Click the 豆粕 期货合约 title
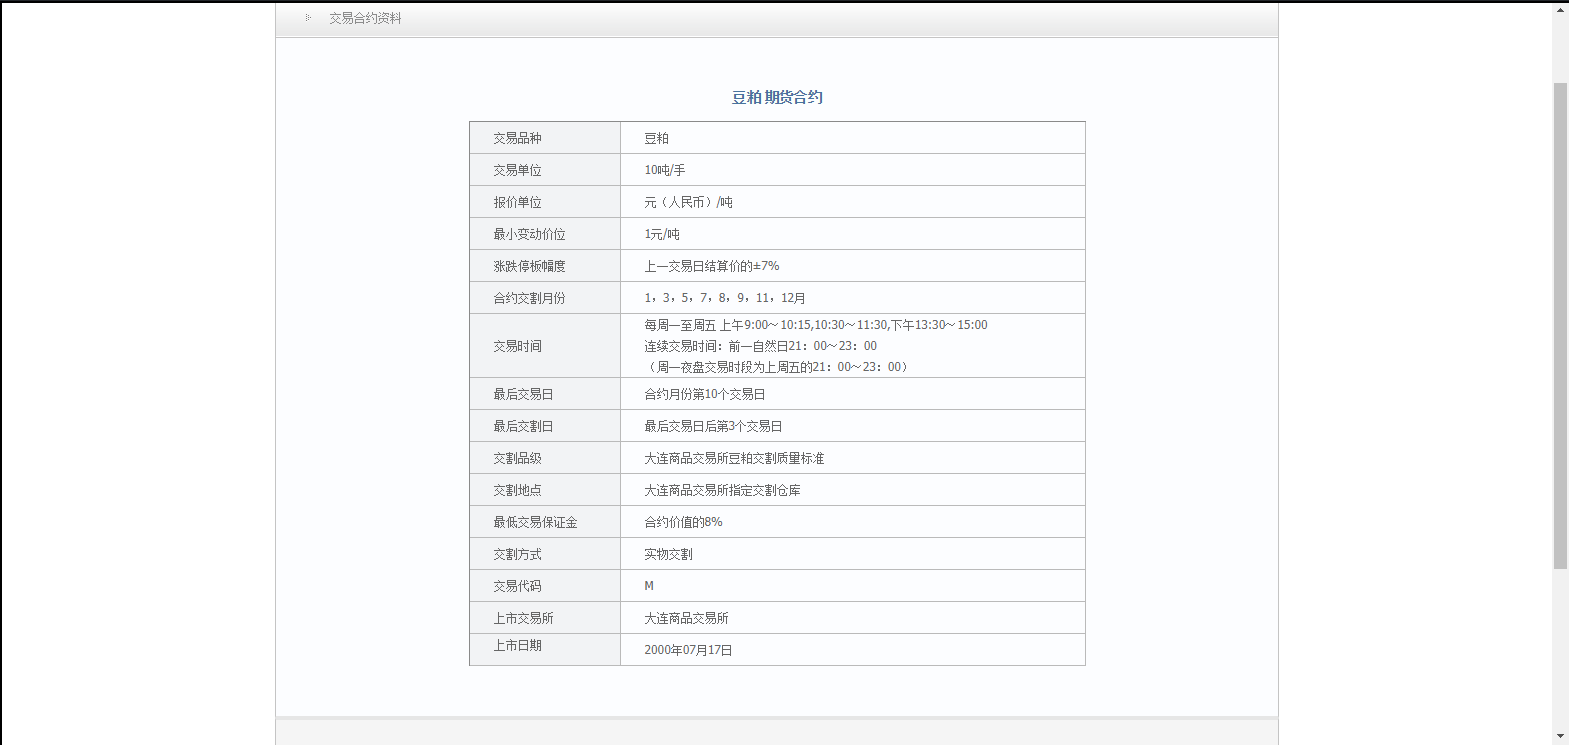 777,97
